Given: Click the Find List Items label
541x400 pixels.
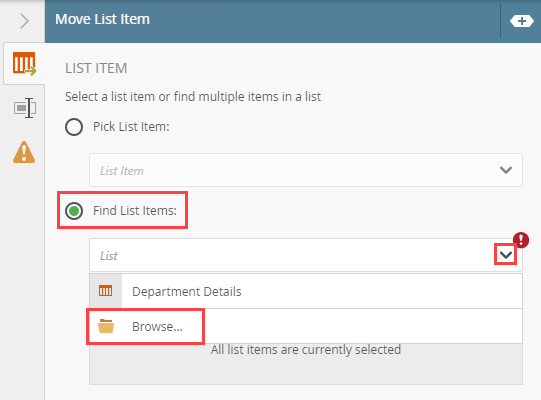Looking at the screenshot, I should click(135, 211).
